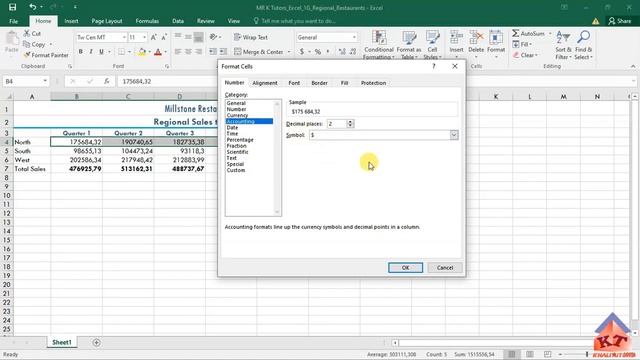Open the Protection tab in dialog

click(x=373, y=83)
